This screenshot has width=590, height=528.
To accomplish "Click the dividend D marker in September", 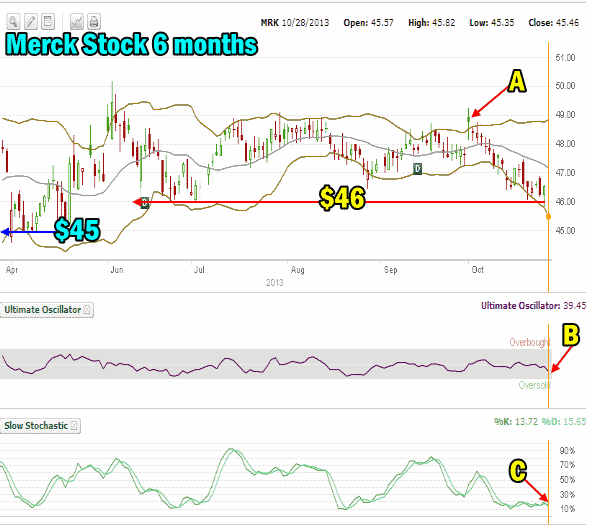I will click(x=417, y=169).
